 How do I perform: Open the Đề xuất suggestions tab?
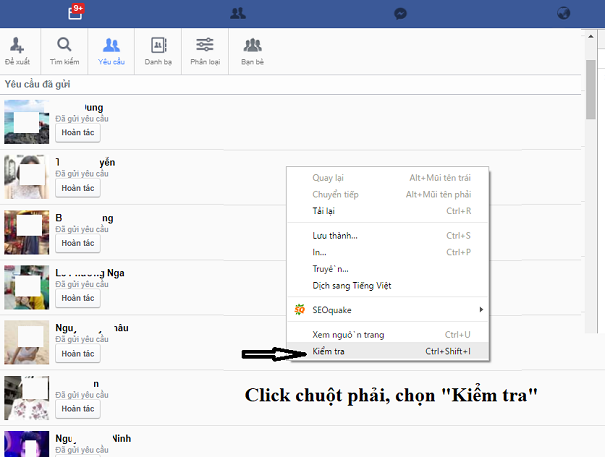pyautogui.click(x=17, y=51)
